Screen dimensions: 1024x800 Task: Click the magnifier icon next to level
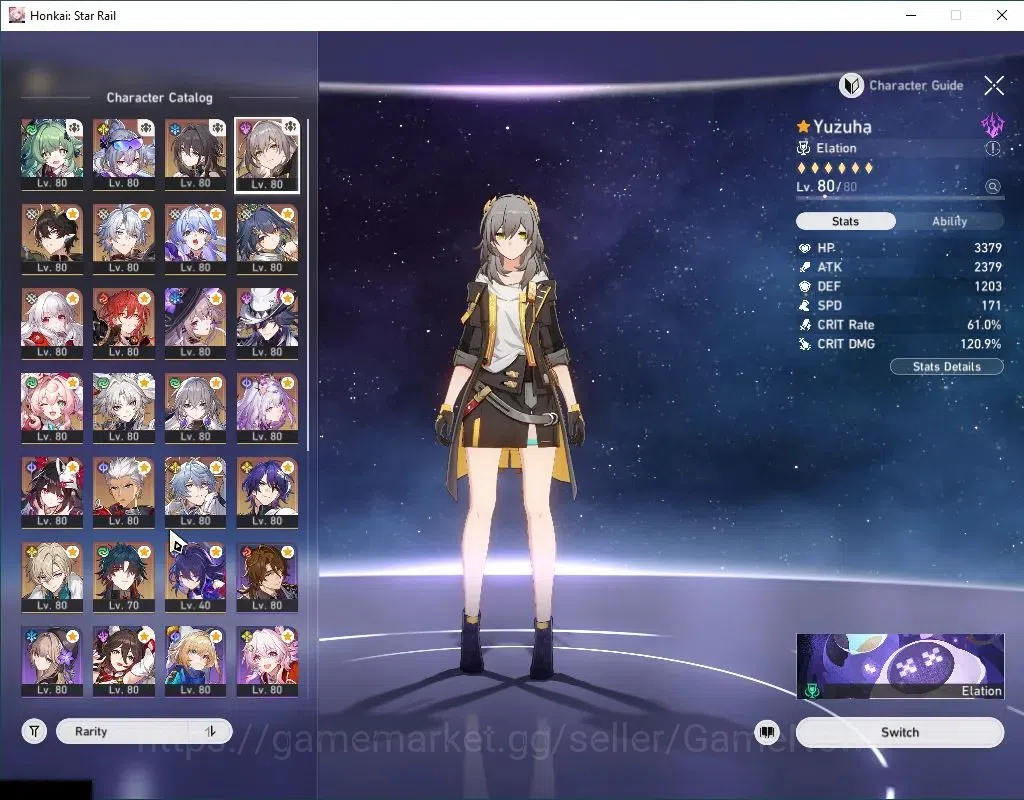tap(993, 187)
